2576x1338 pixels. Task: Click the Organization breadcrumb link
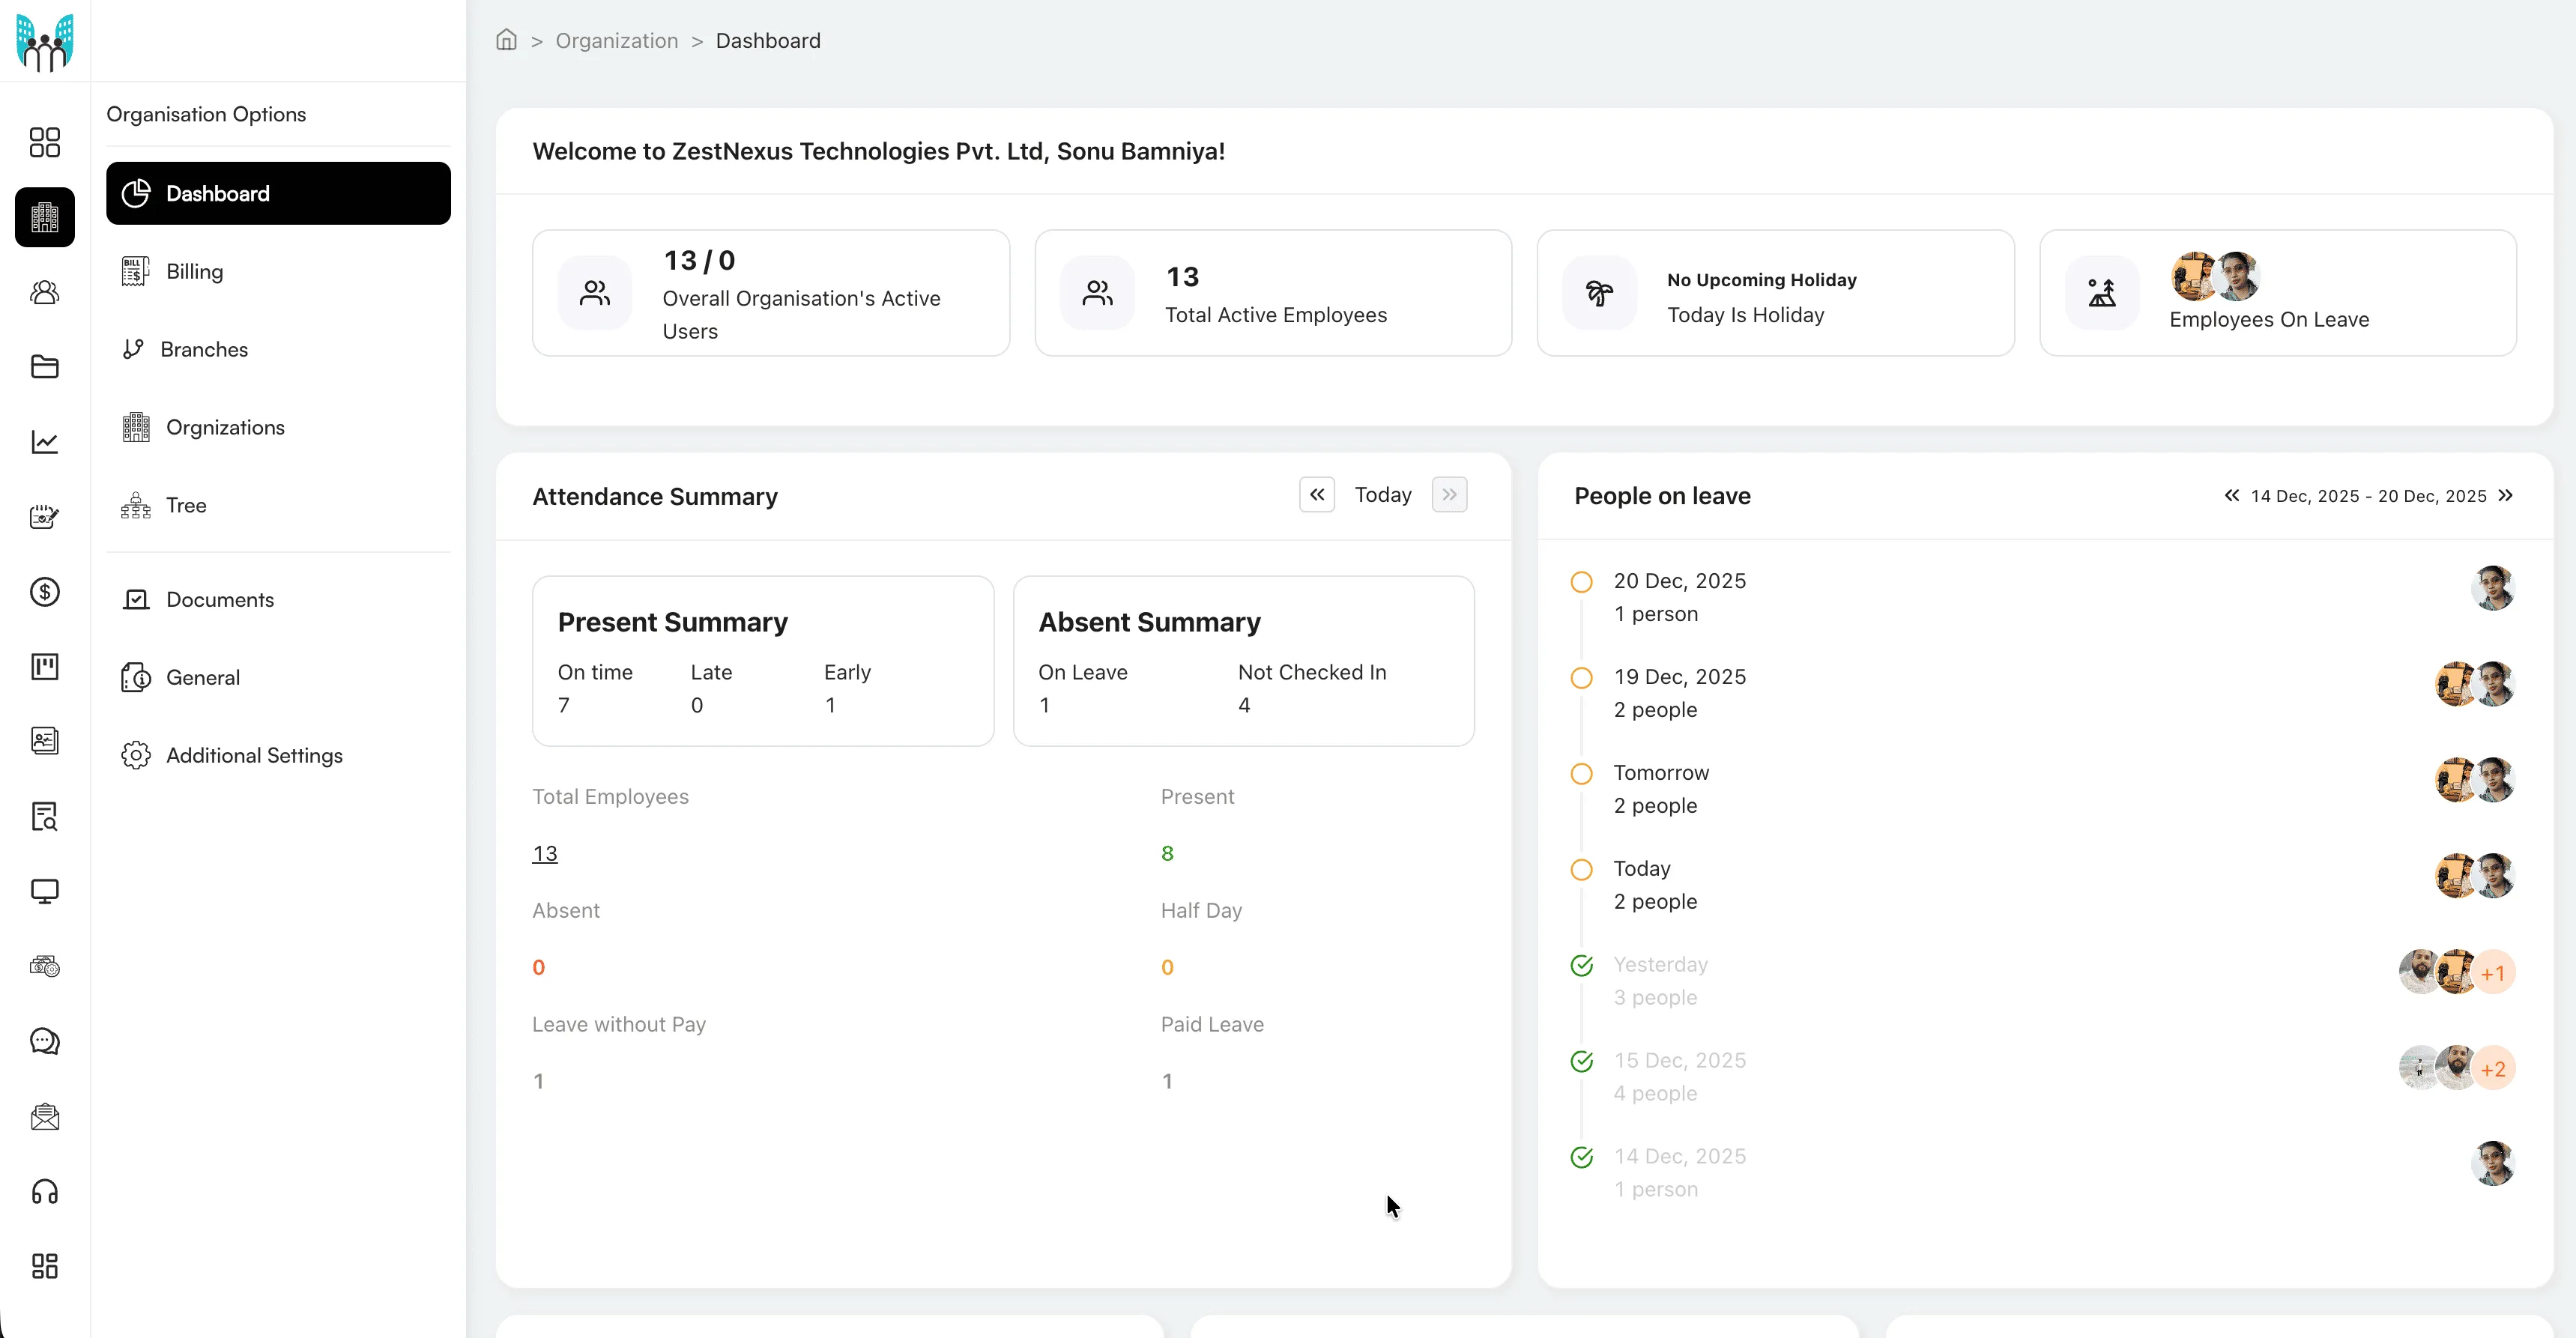(x=616, y=41)
